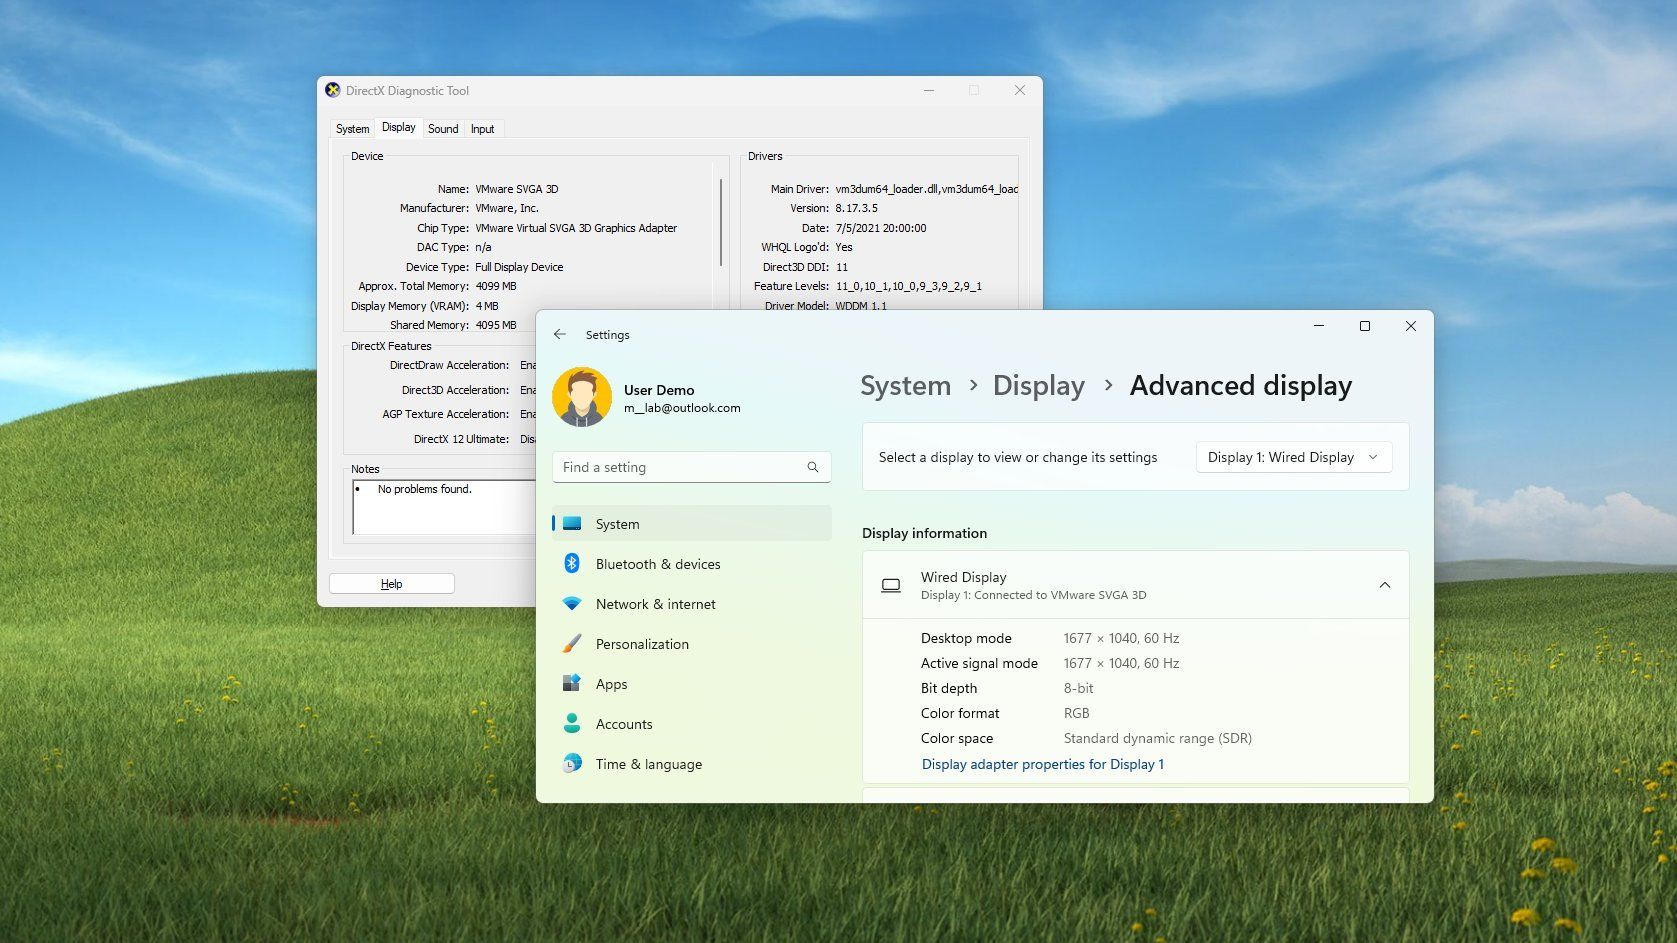This screenshot has height=943, width=1677.
Task: Click the DirectX 12 Ultimate label
Action: click(x=461, y=439)
